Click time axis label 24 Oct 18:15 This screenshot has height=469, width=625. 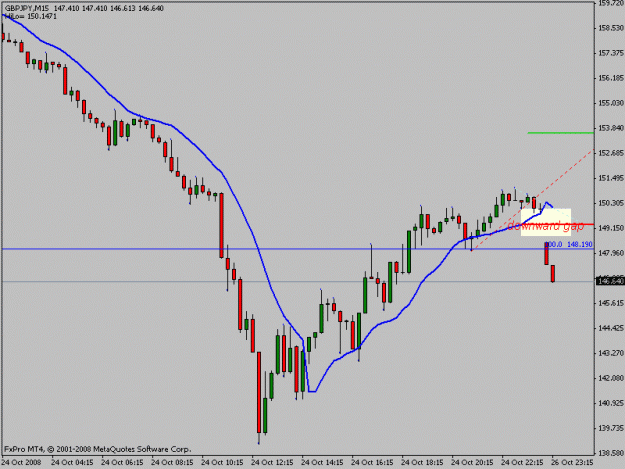(x=422, y=463)
